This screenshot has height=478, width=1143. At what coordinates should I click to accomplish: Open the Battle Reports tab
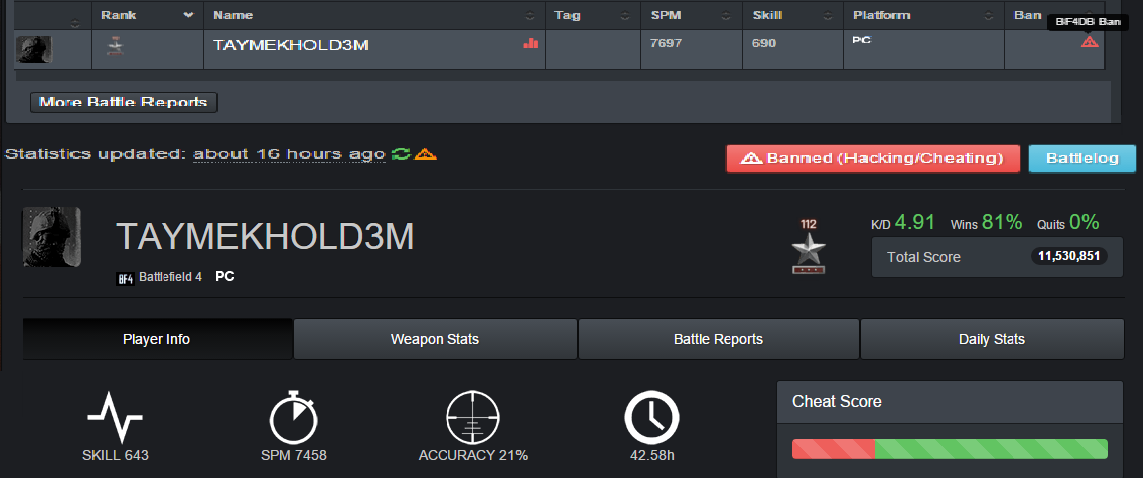click(719, 339)
